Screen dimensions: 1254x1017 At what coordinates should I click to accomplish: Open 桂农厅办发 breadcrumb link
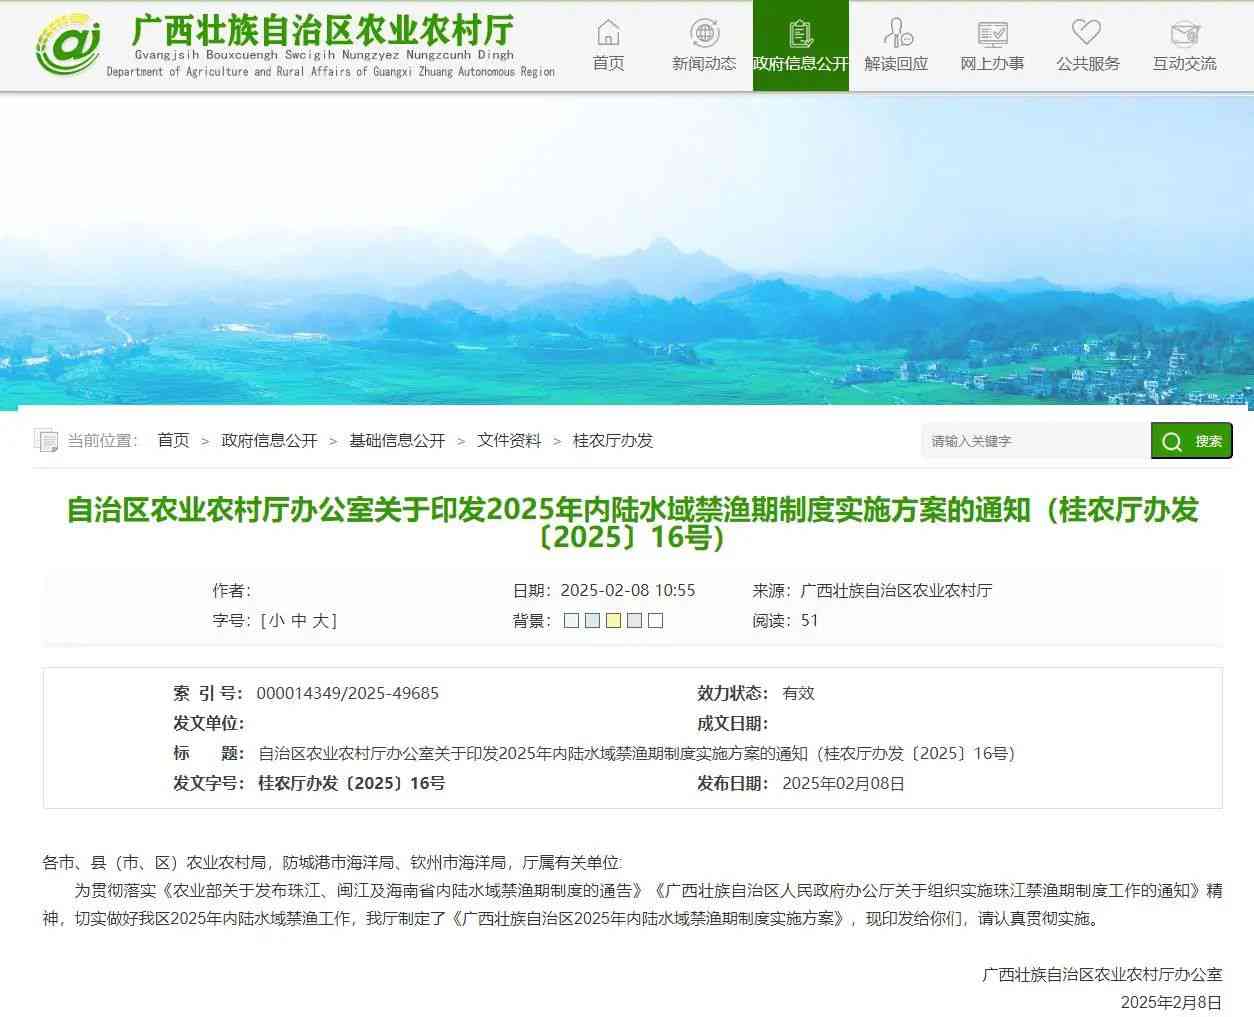(x=613, y=441)
